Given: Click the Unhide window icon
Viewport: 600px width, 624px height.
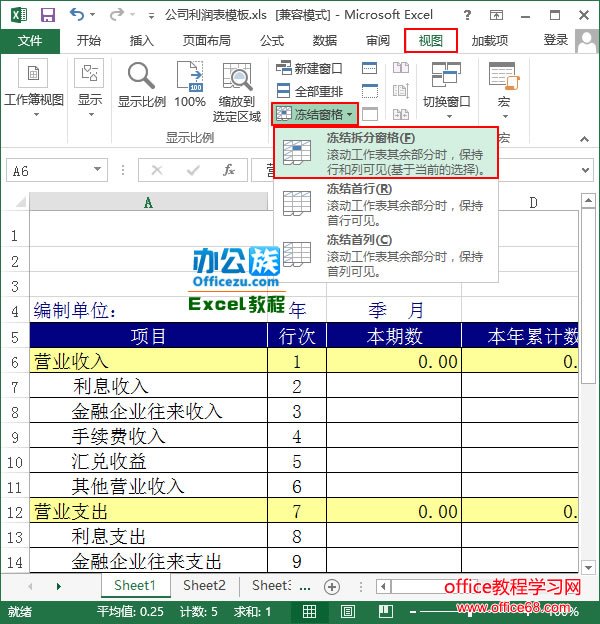Looking at the screenshot, I should [370, 114].
